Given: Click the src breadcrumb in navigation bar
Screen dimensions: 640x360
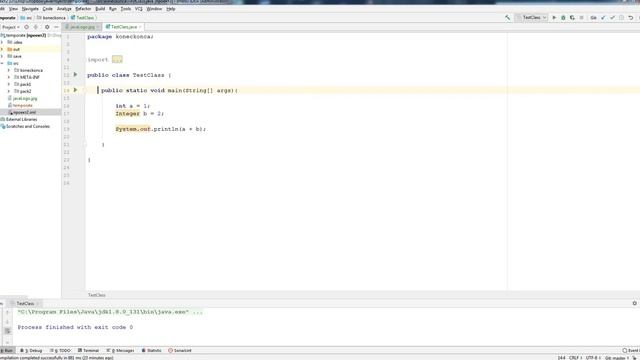Looking at the screenshot, I should 27,18.
